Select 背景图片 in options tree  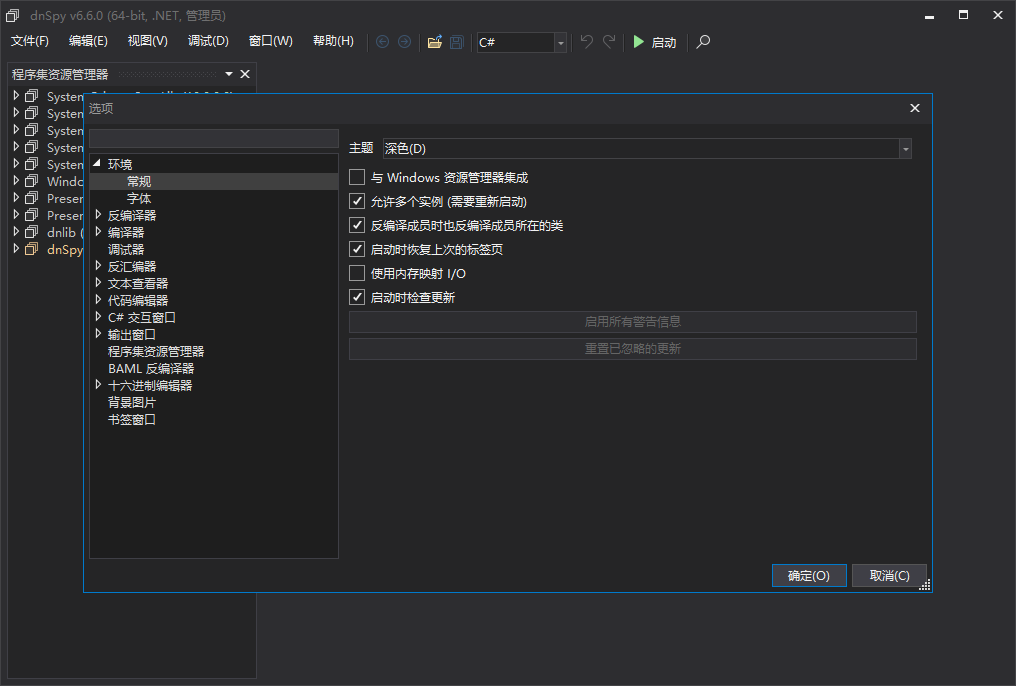(x=132, y=402)
